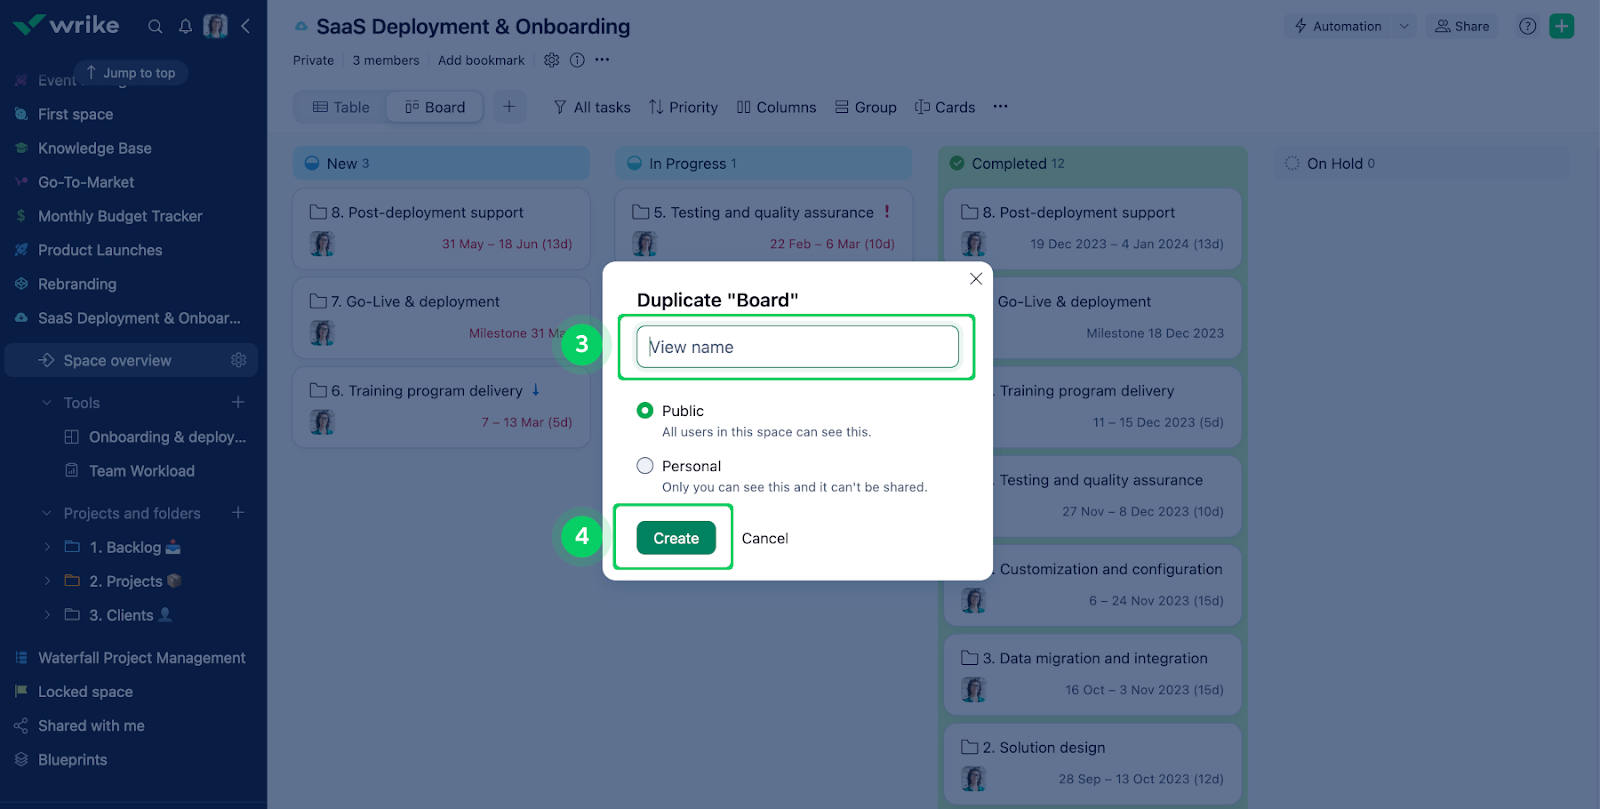Select the Personal visibility option

(645, 466)
